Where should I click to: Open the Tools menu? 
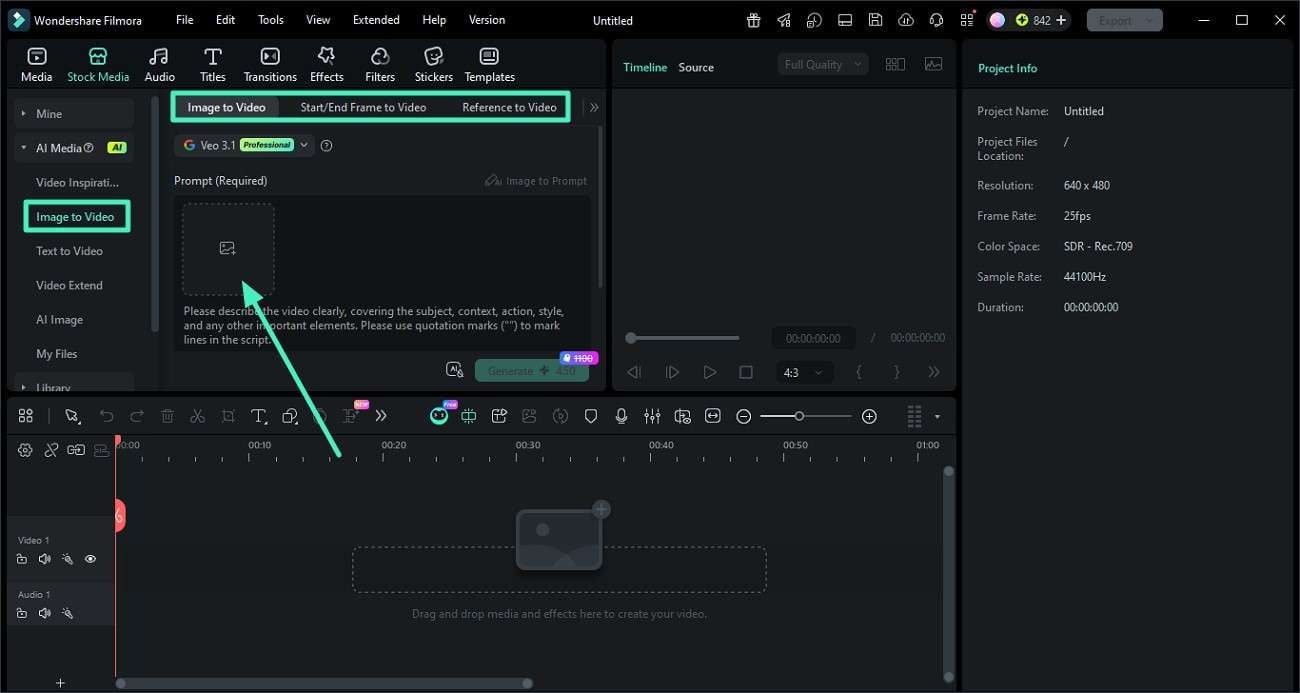[269, 19]
